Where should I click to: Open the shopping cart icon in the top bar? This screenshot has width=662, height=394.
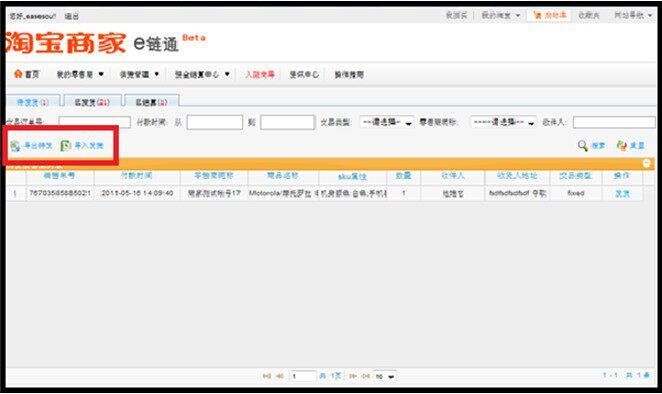point(537,15)
